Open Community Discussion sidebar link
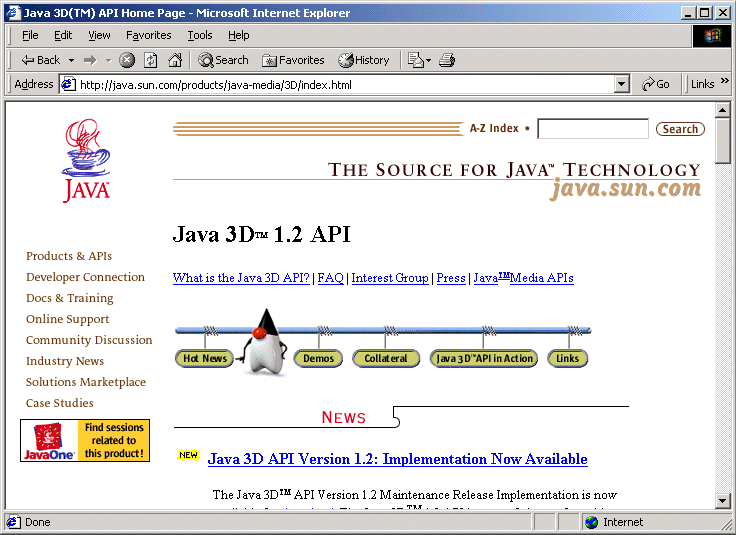The width and height of the screenshot is (736, 535). coord(89,340)
